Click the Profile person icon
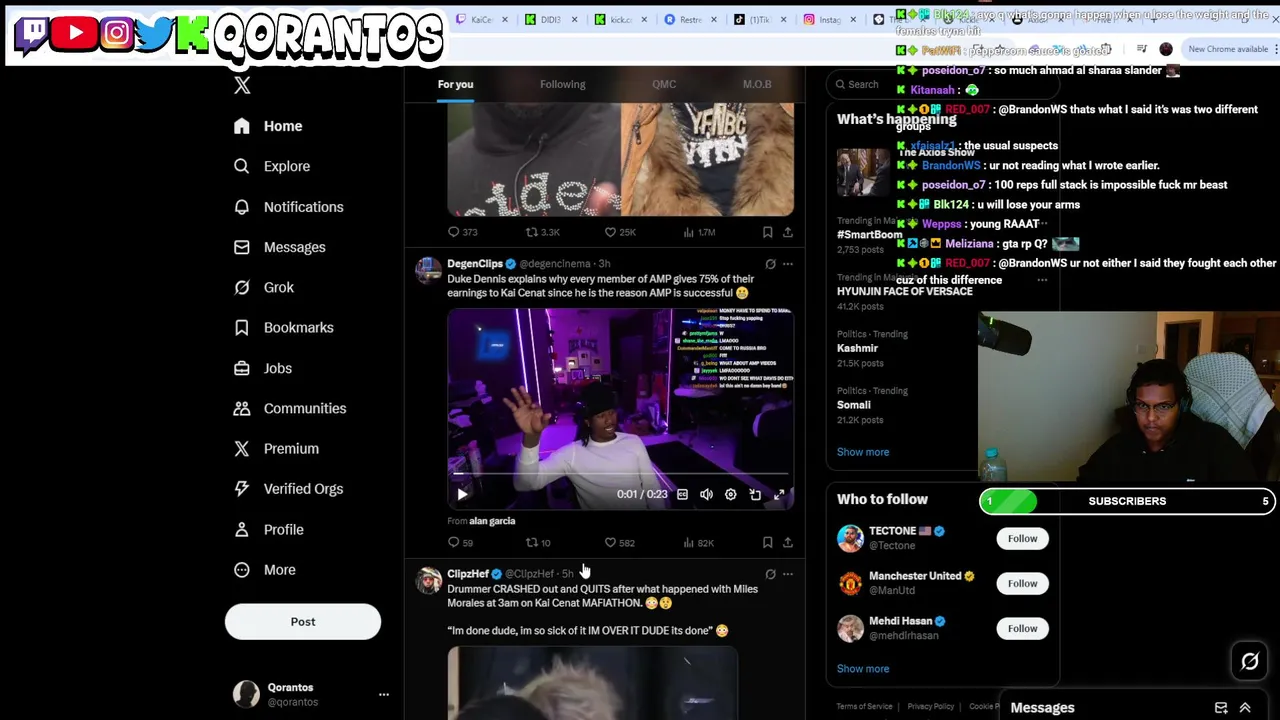This screenshot has height=720, width=1280. 242,529
